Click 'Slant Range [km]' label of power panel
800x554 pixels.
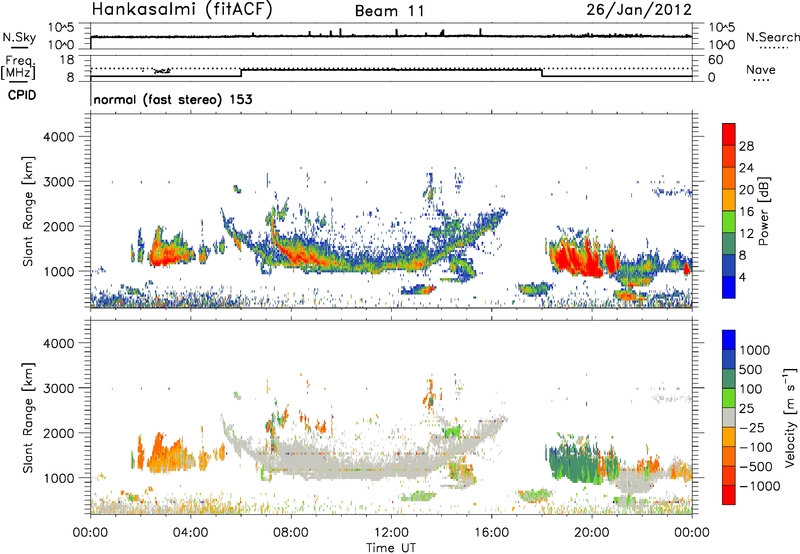tap(28, 211)
